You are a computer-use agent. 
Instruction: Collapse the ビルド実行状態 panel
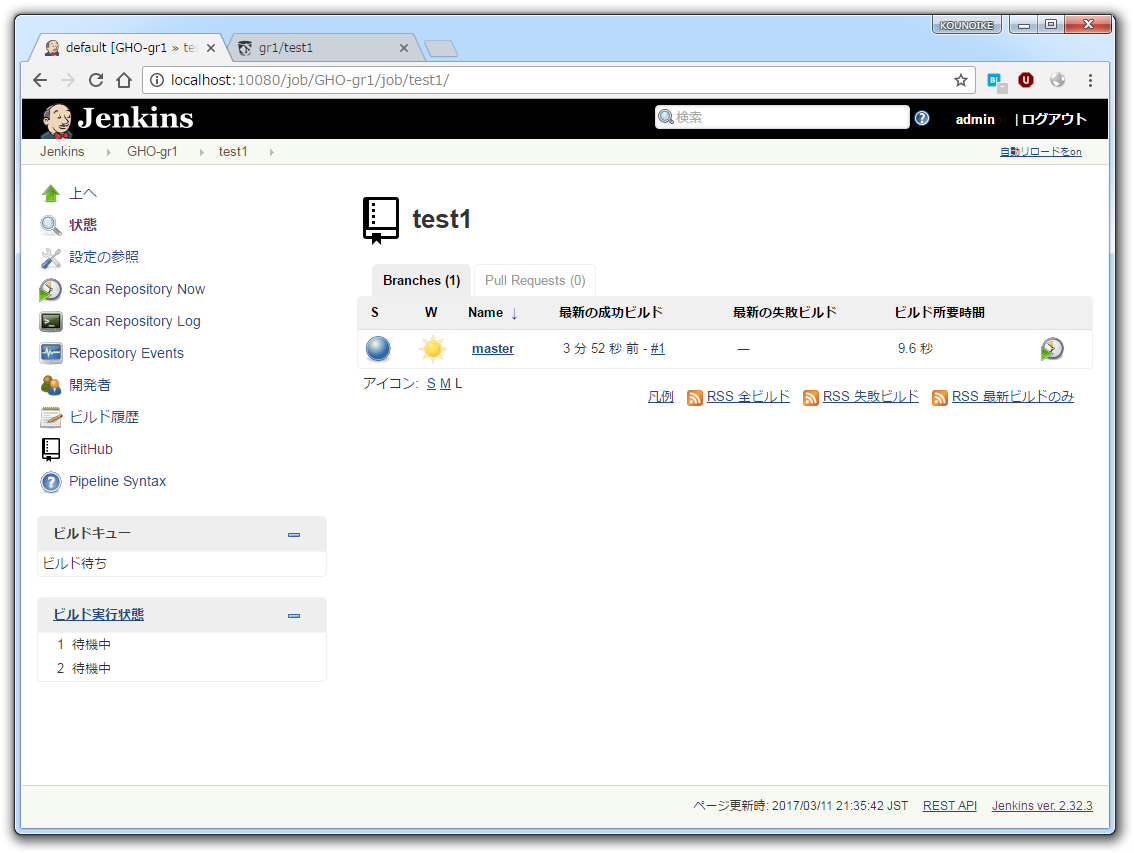pyautogui.click(x=294, y=616)
